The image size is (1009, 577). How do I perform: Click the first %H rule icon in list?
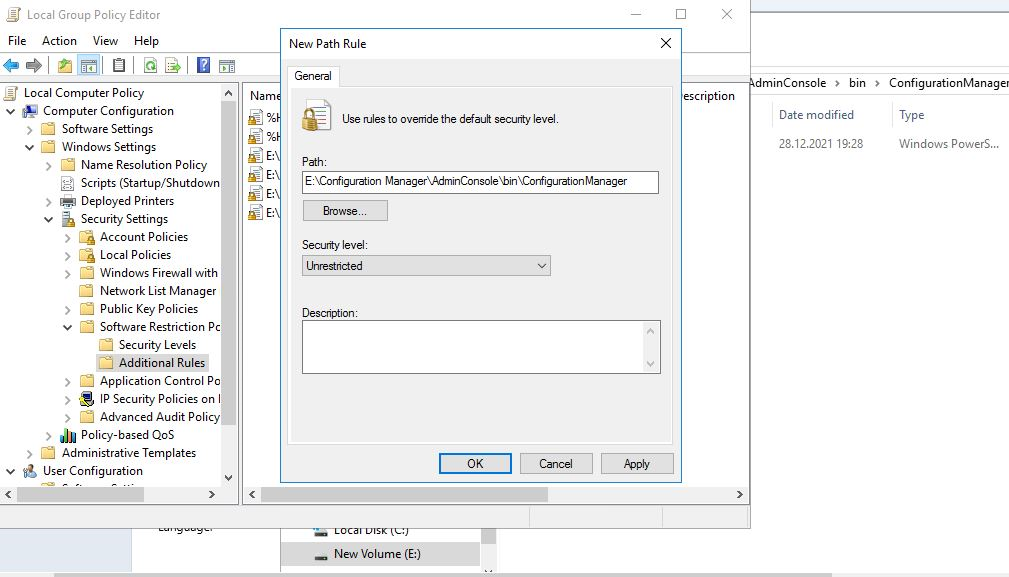[255, 117]
